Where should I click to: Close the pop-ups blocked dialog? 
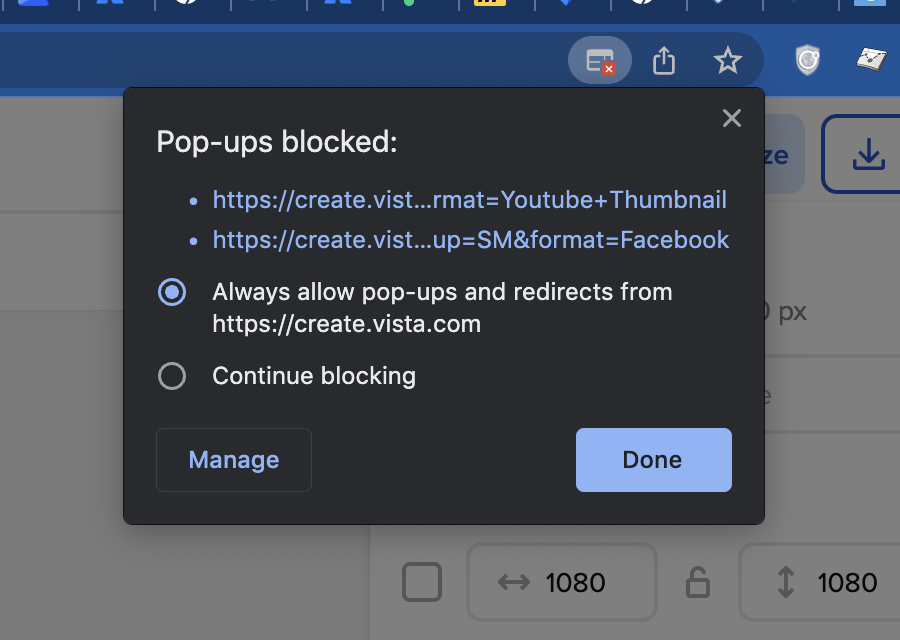click(732, 118)
